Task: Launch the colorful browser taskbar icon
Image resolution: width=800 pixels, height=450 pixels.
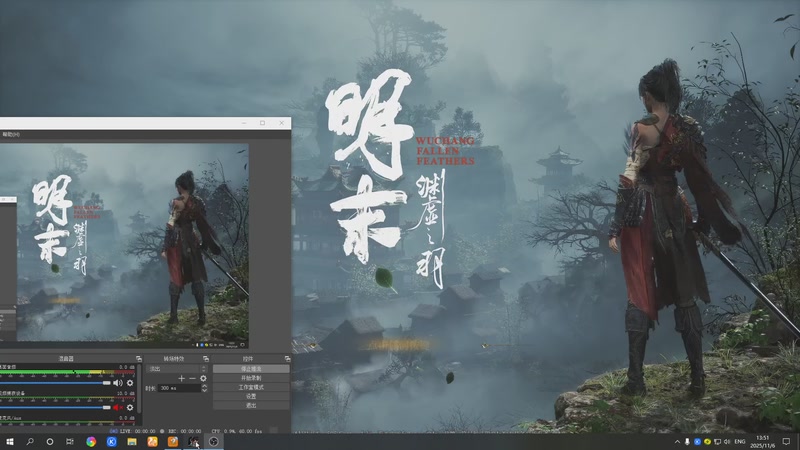Action: (91, 442)
